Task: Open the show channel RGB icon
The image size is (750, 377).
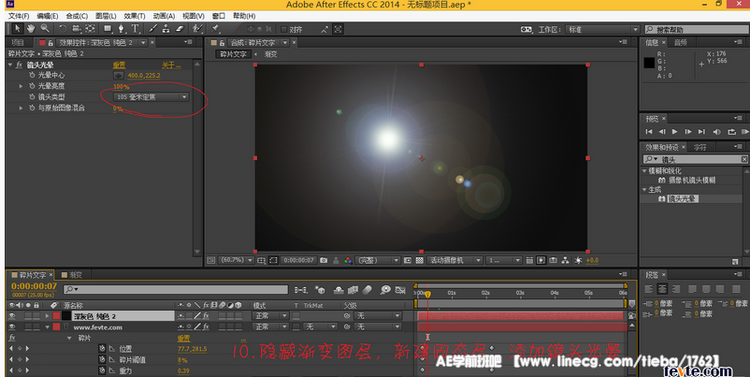Action: [x=348, y=260]
